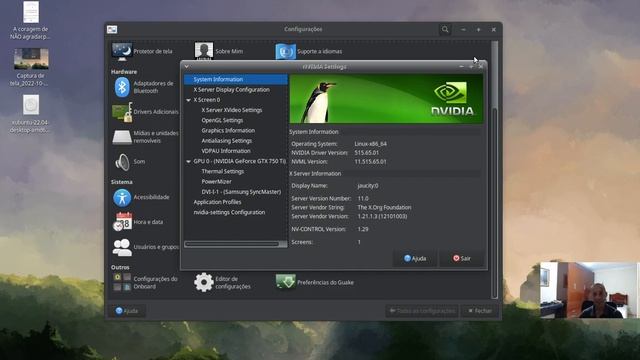Open the Suporte a idiomas icon
The height and width of the screenshot is (360, 640).
(285, 51)
